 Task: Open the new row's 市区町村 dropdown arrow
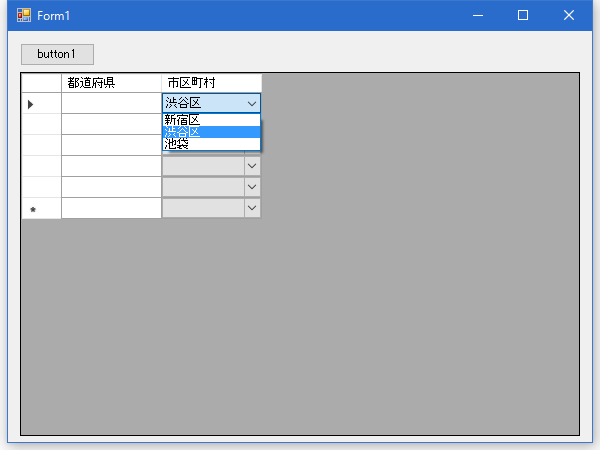[x=252, y=208]
